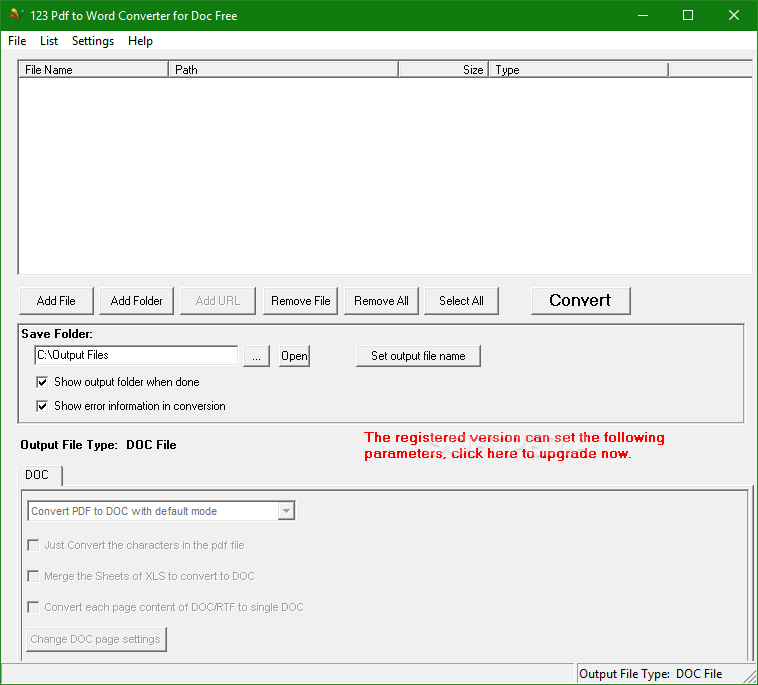Screen dimensions: 758x685
Task: Click the Path column header
Action: coord(284,70)
